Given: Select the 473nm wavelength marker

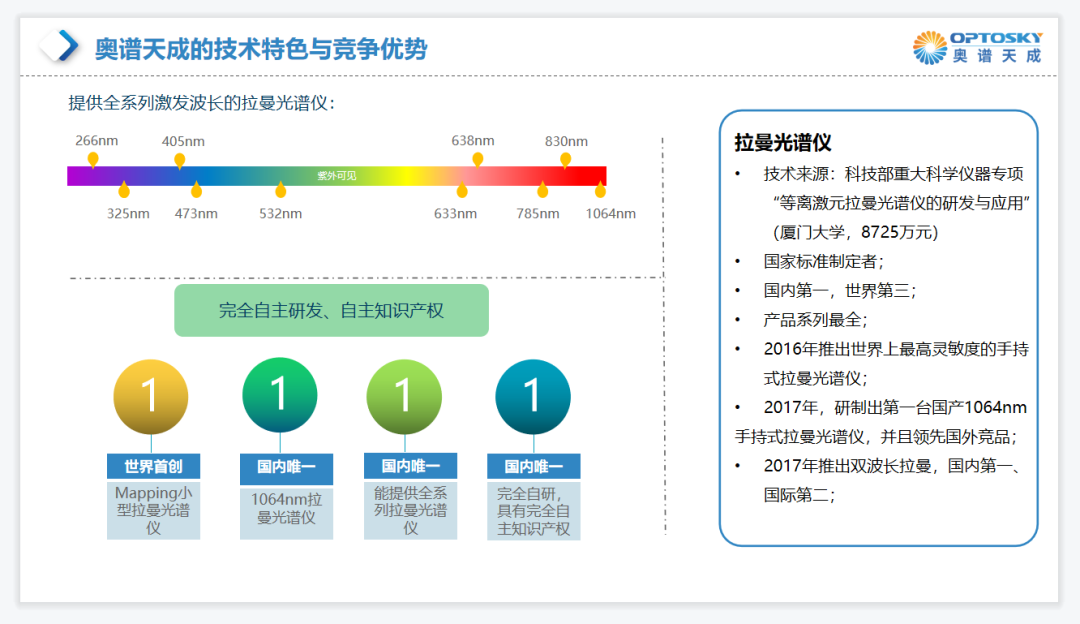Looking at the screenshot, I should (x=196, y=189).
